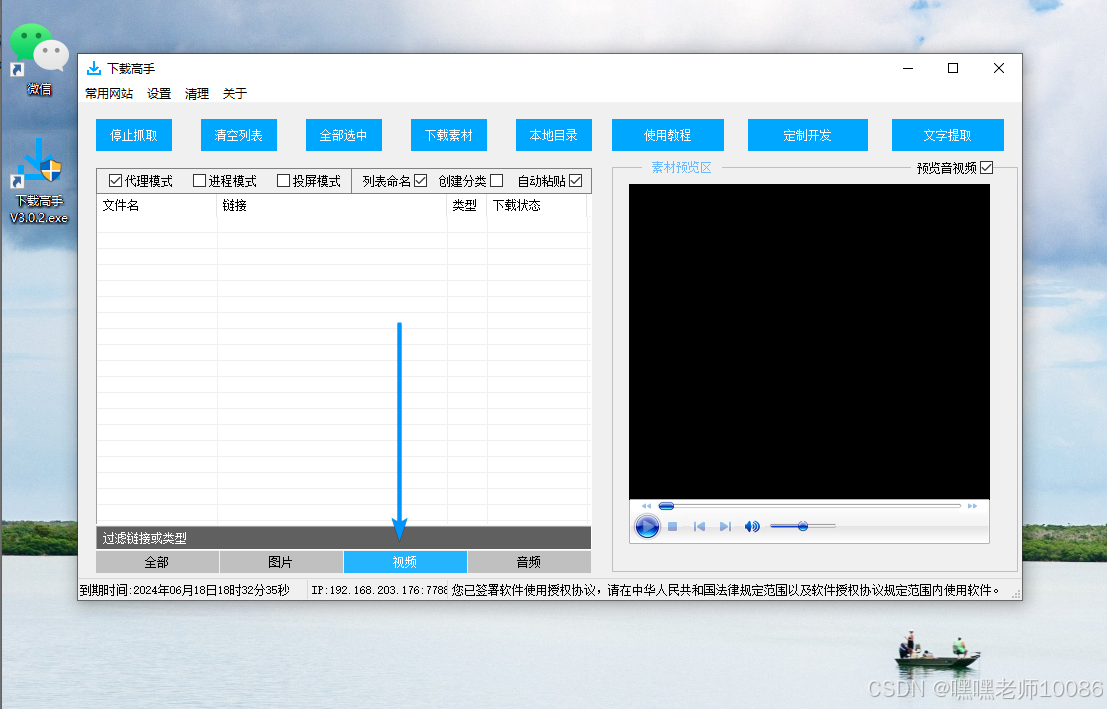Switch to the 图片 filter tab
The image size is (1107, 709).
(281, 562)
